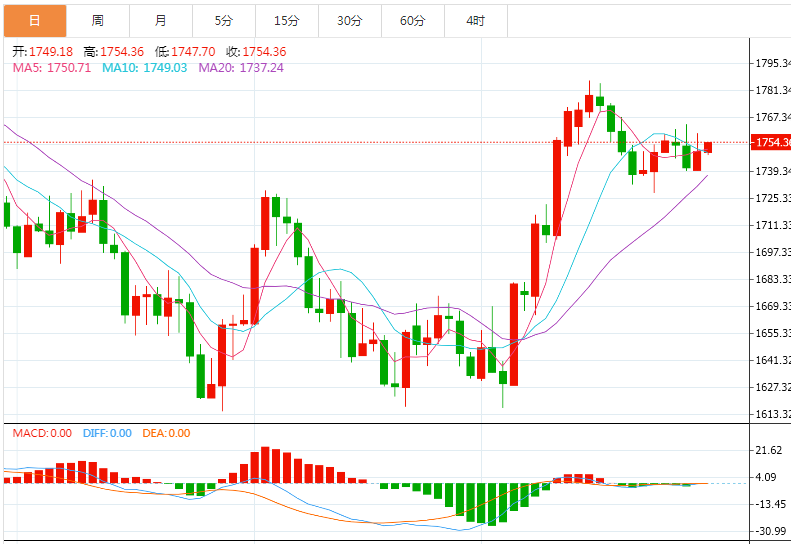Viewport: 791px width, 544px height.
Task: Open the 5分 timeframe tab
Action: click(224, 21)
